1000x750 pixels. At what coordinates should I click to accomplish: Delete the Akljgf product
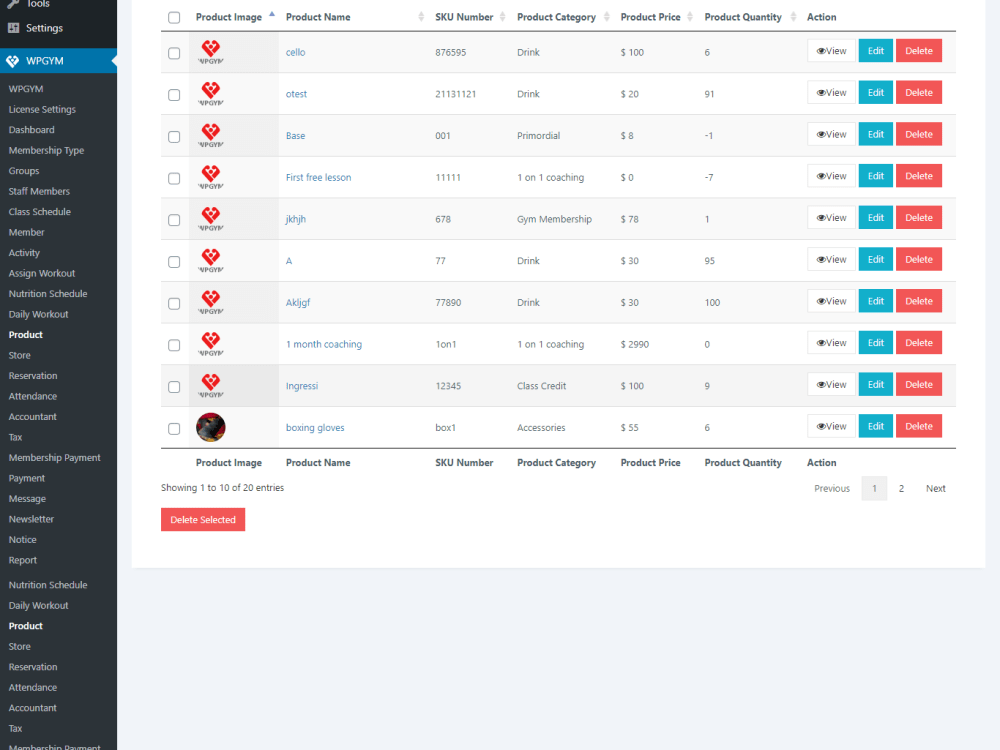coord(918,301)
